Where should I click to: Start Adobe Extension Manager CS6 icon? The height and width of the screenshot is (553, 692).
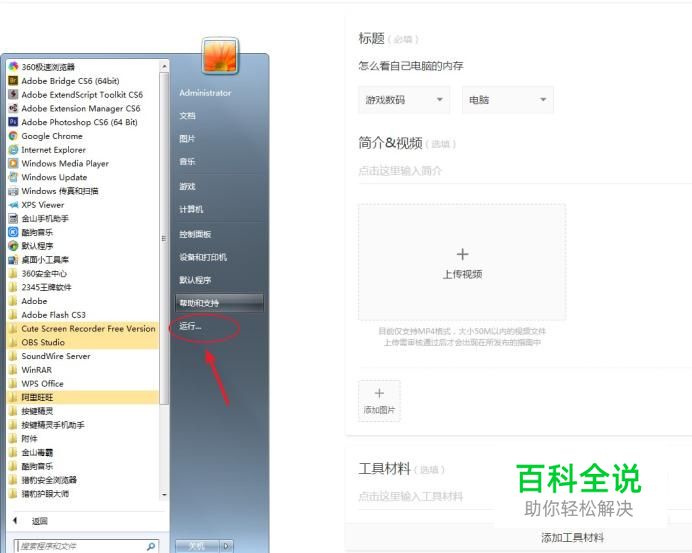point(13,108)
